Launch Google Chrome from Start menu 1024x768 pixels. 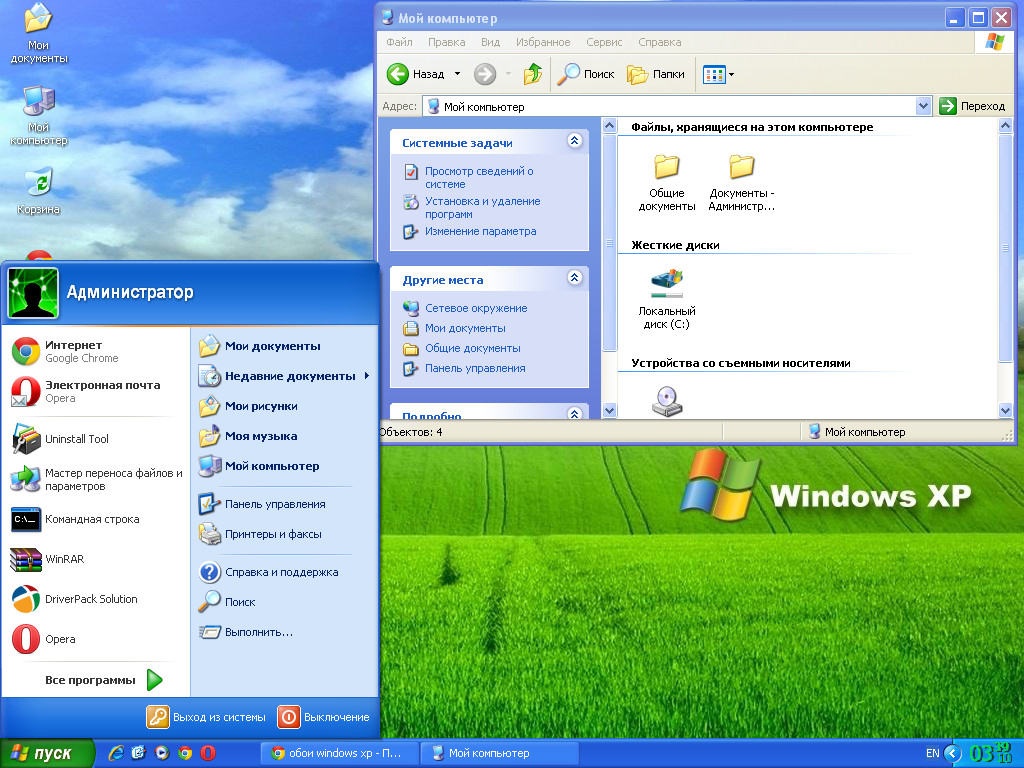96,351
